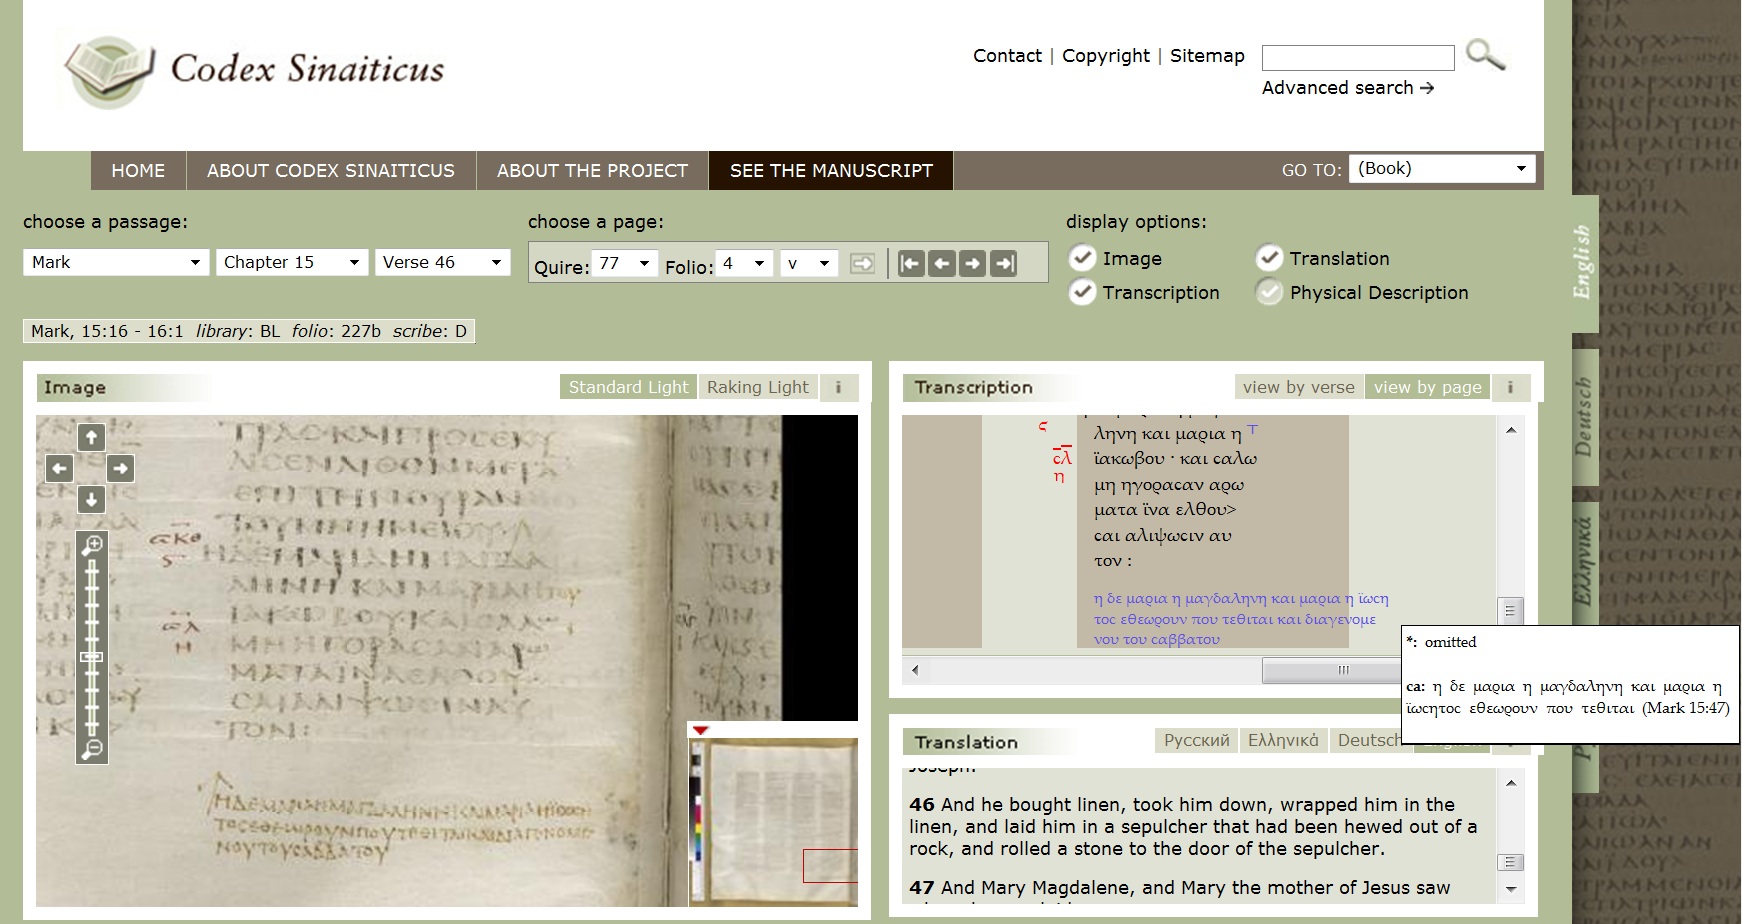The width and height of the screenshot is (1742, 924).
Task: Pan manuscript image right arrow
Action: [x=120, y=468]
